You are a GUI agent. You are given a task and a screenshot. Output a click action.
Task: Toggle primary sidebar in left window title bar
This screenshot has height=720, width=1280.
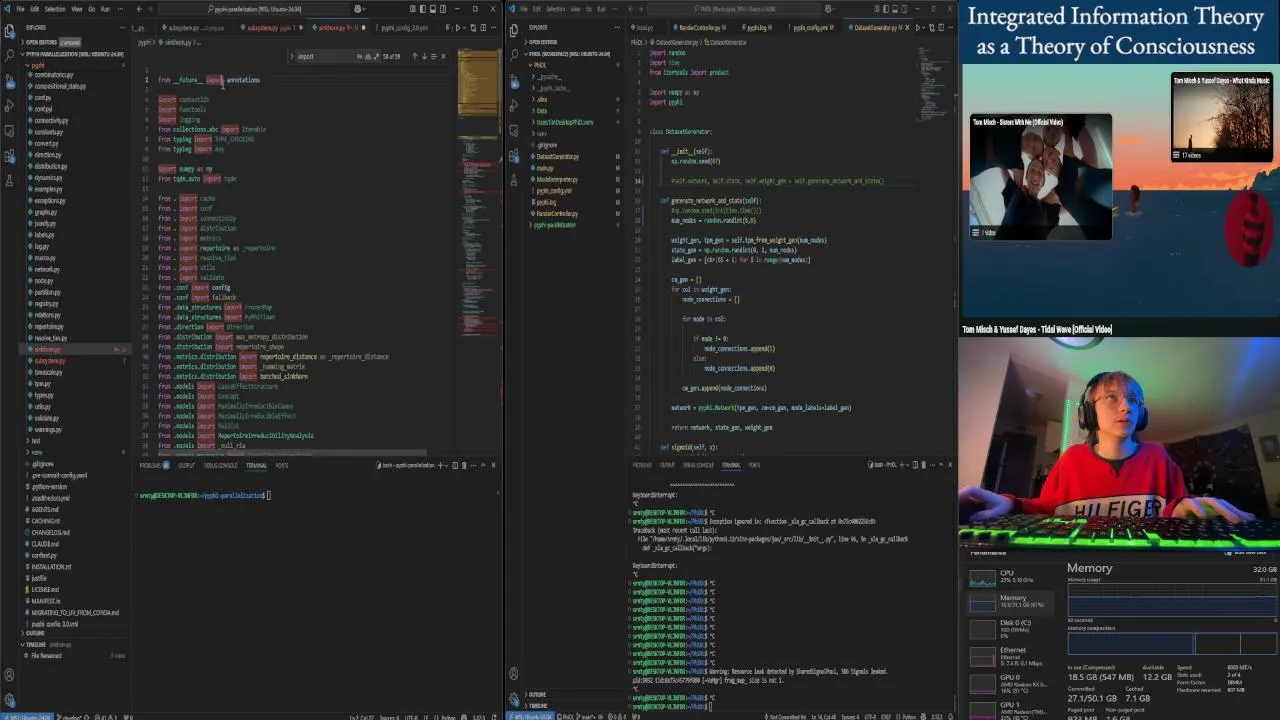422,9
